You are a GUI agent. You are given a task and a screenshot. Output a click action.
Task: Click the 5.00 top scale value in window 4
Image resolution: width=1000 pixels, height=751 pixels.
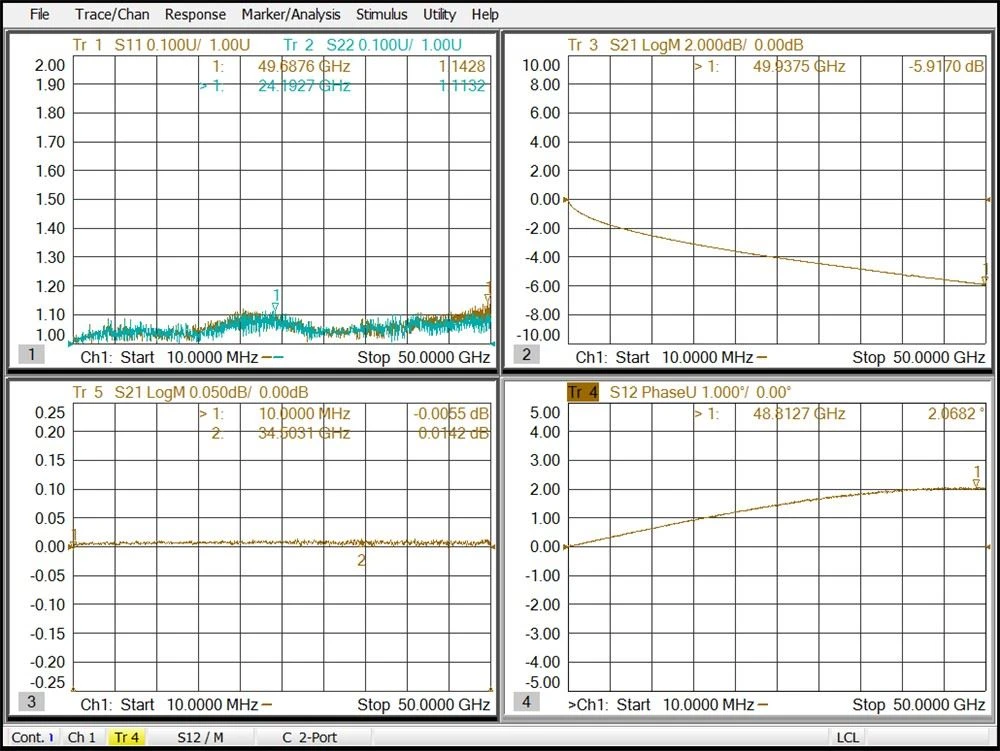(x=545, y=412)
